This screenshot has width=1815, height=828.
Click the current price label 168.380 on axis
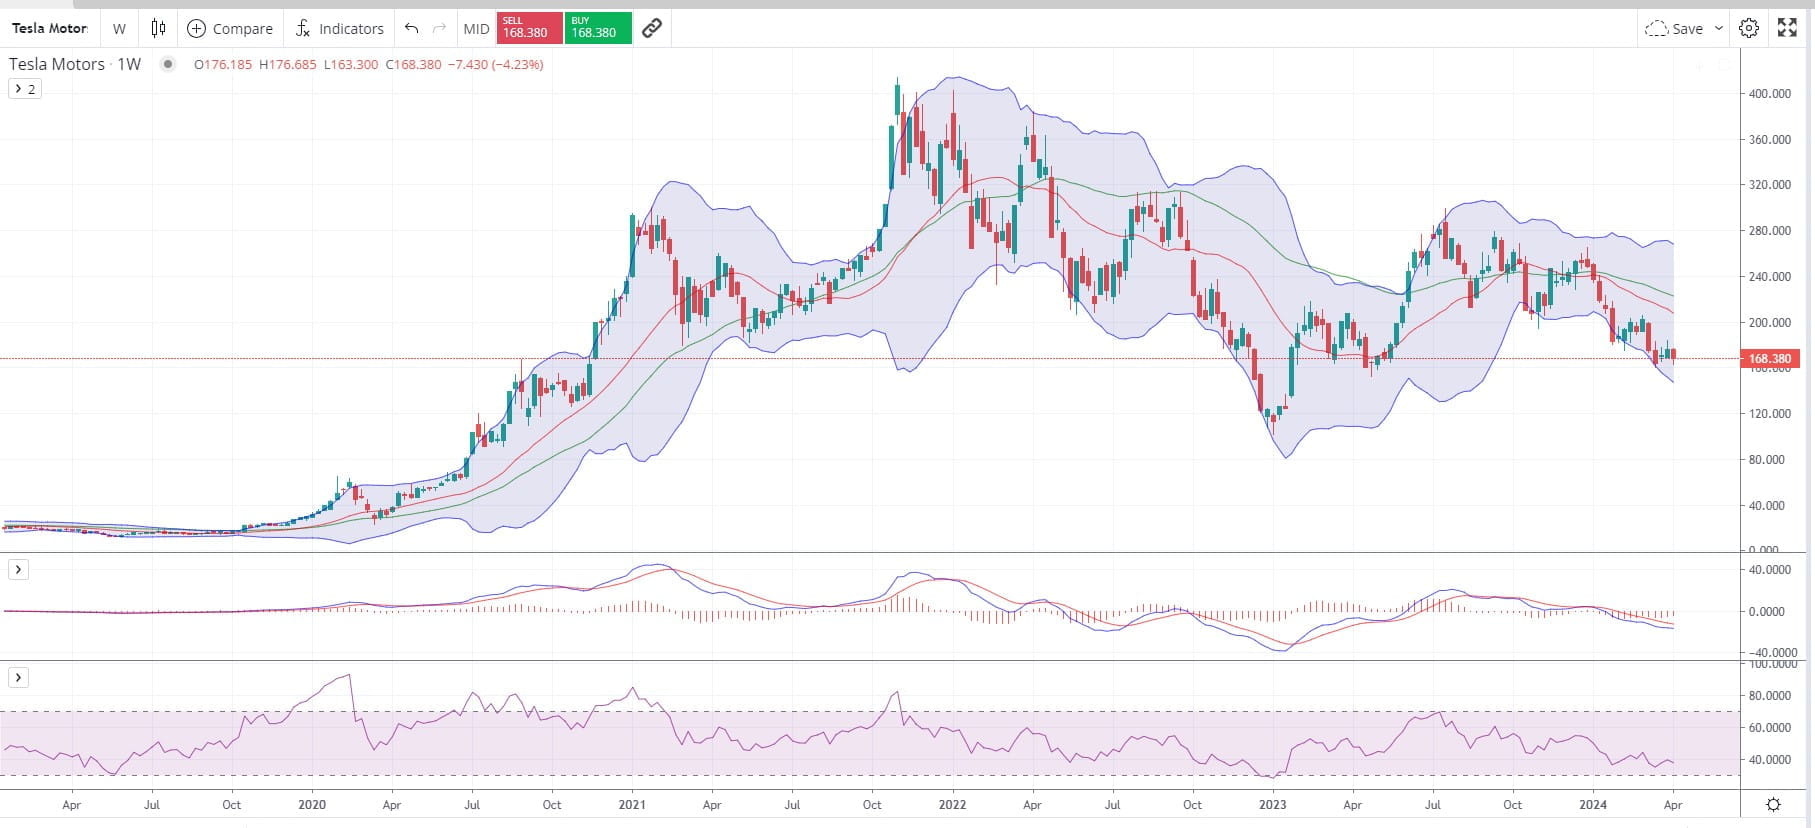click(1770, 358)
